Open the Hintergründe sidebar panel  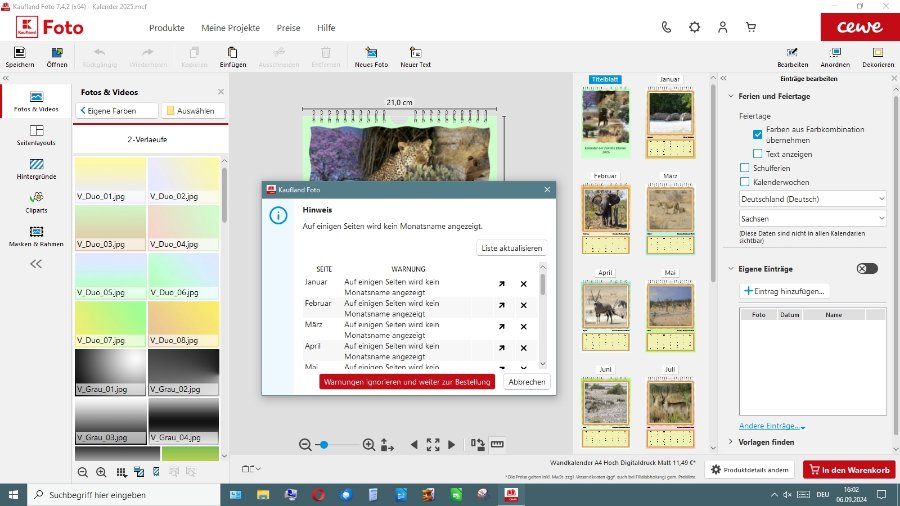coord(36,167)
